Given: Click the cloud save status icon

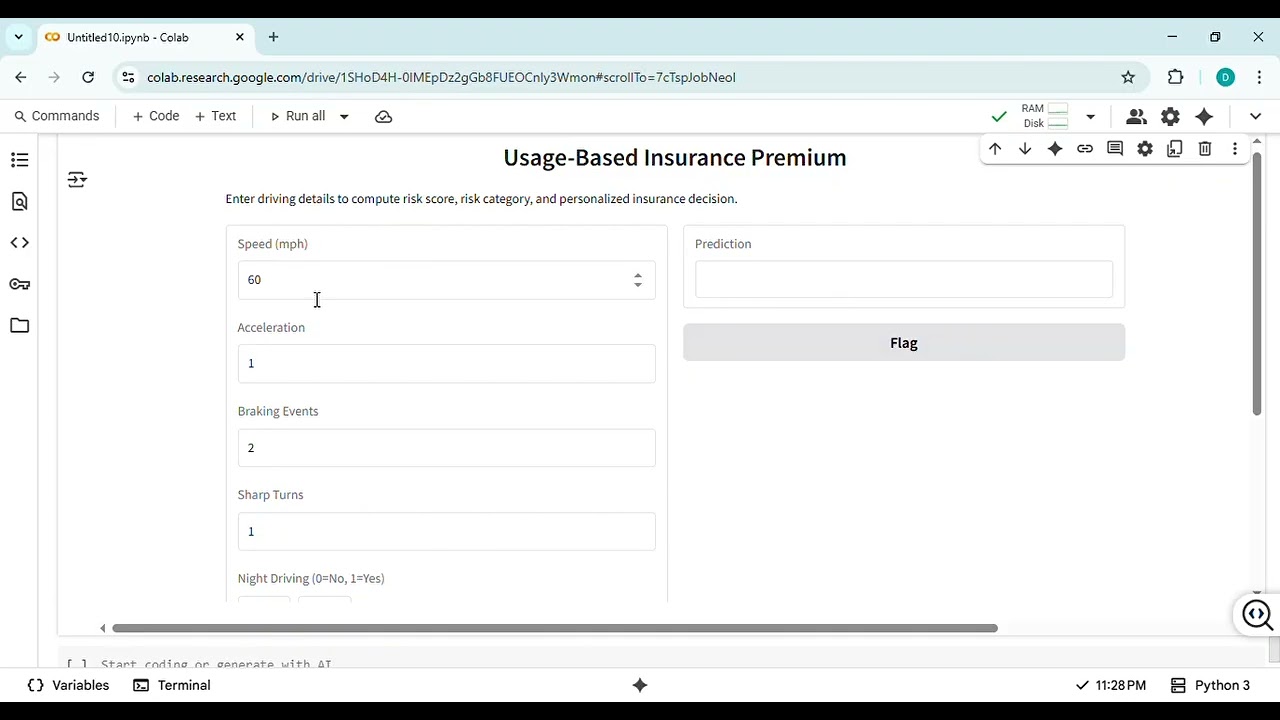Looking at the screenshot, I should [383, 117].
